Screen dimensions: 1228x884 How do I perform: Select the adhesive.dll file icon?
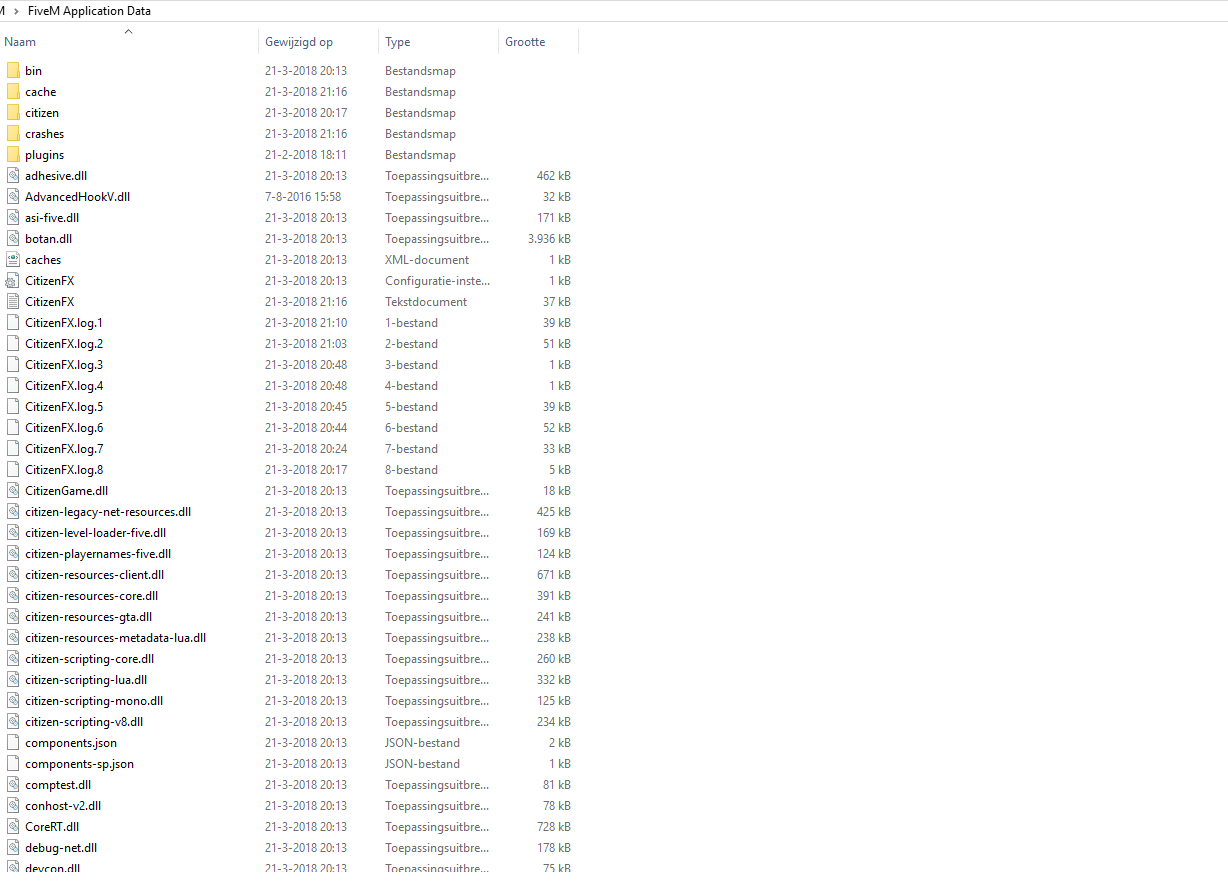[13, 175]
